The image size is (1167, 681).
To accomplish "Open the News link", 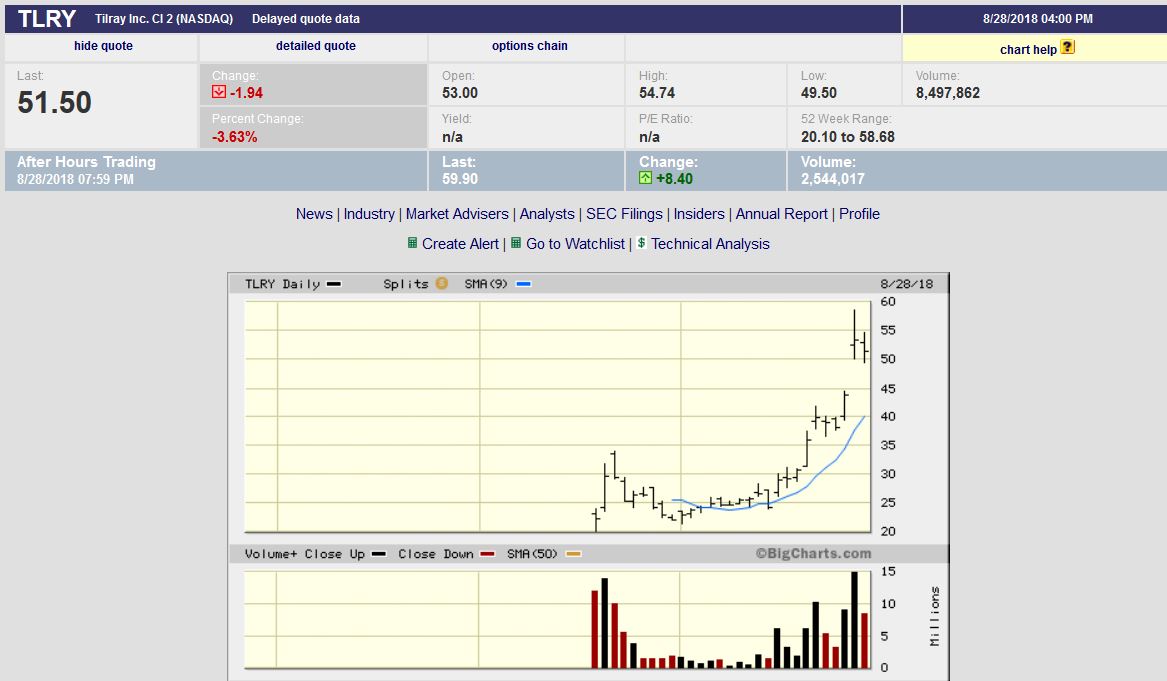I will click(x=314, y=214).
